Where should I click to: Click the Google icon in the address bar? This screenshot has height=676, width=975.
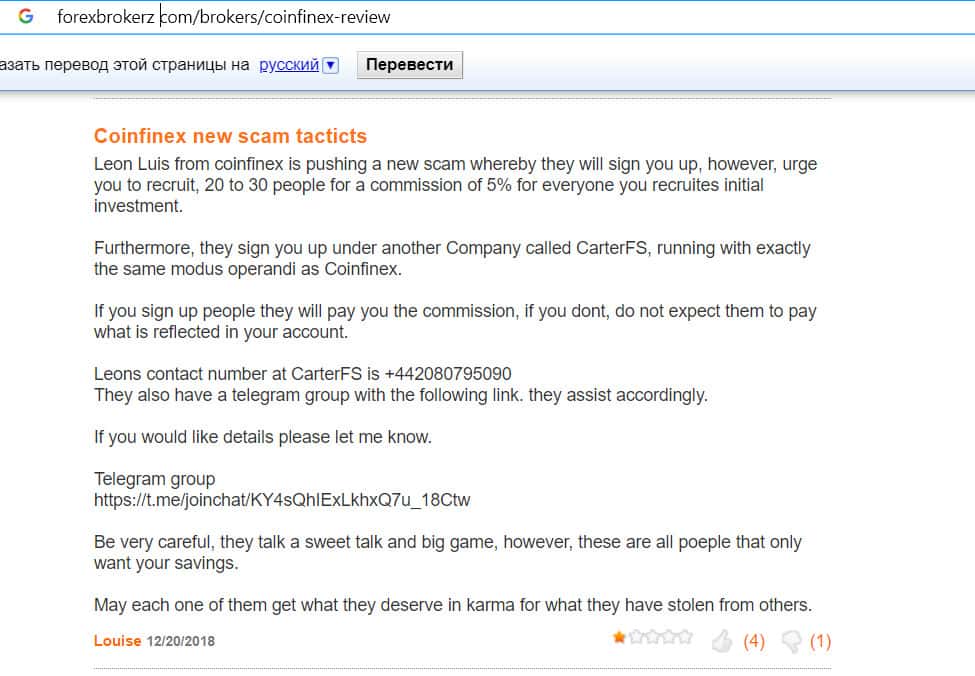(x=26, y=16)
